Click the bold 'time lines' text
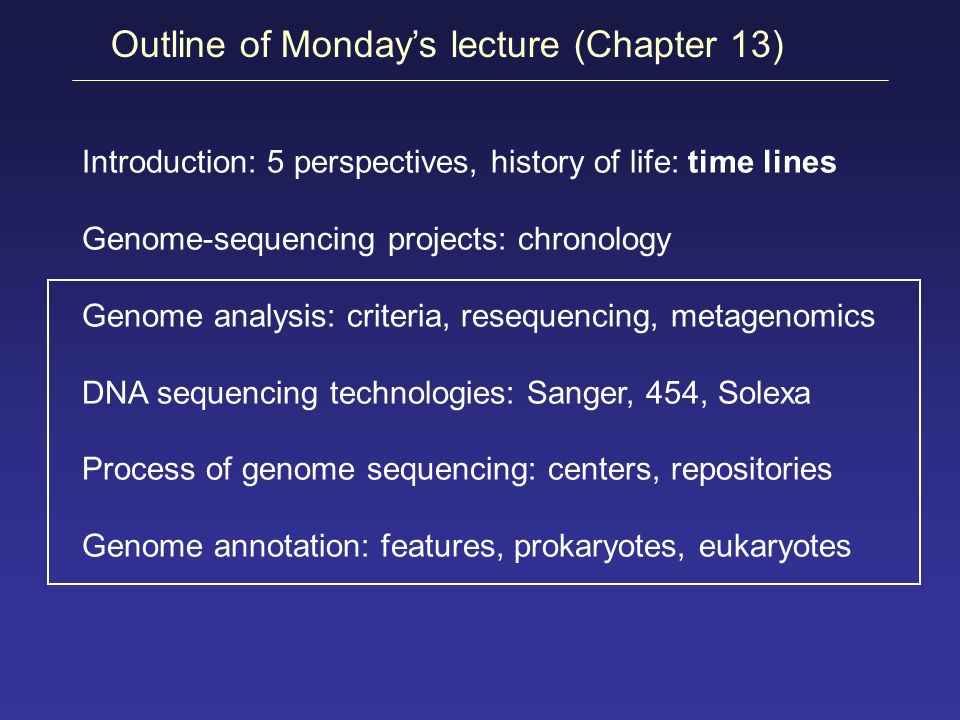 [x=762, y=162]
